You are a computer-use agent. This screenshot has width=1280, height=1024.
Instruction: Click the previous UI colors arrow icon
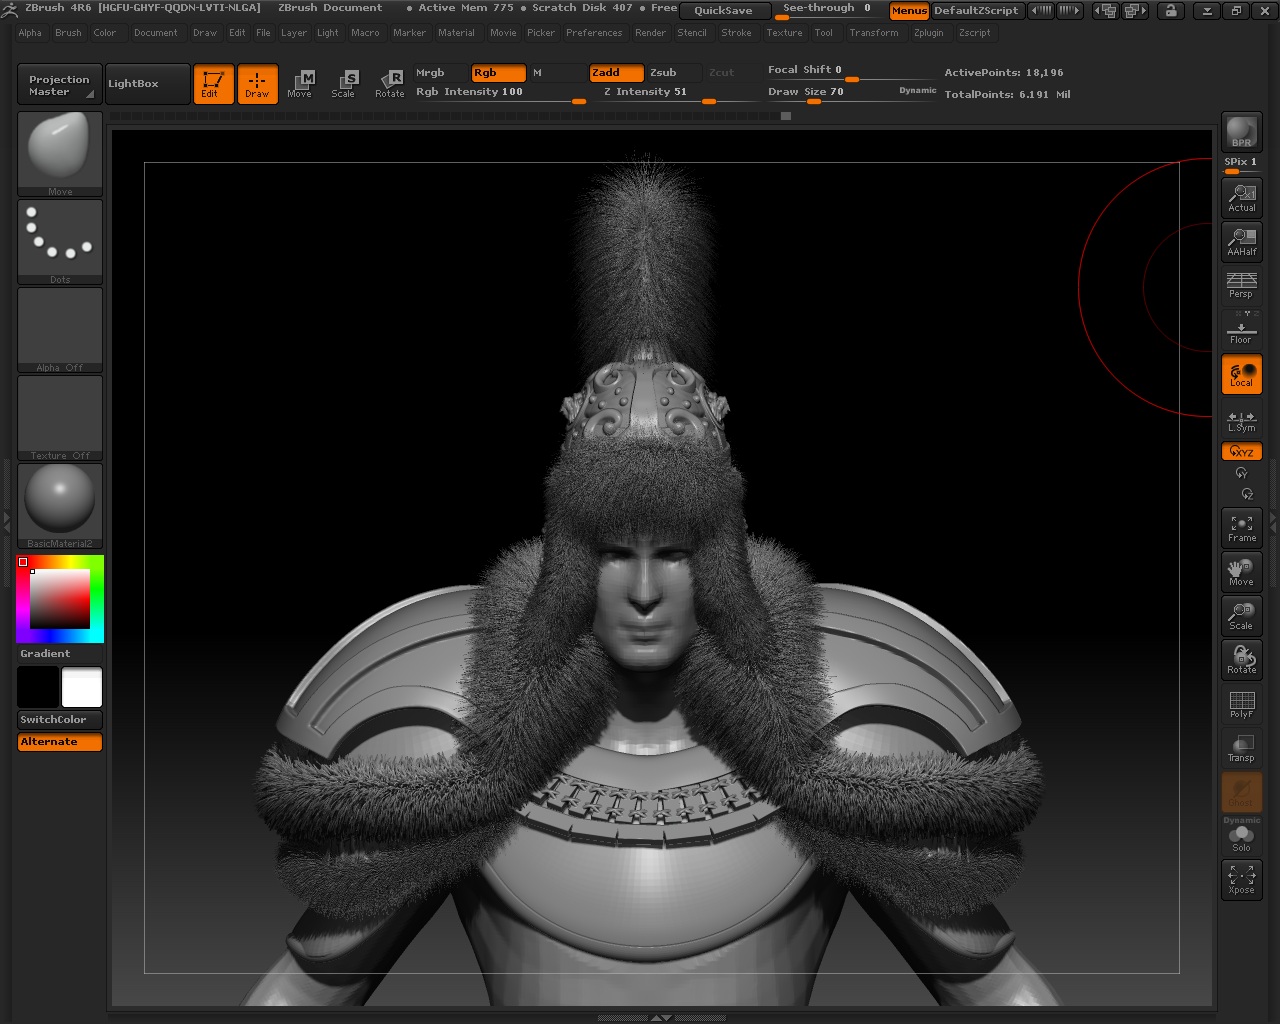pyautogui.click(x=1041, y=11)
